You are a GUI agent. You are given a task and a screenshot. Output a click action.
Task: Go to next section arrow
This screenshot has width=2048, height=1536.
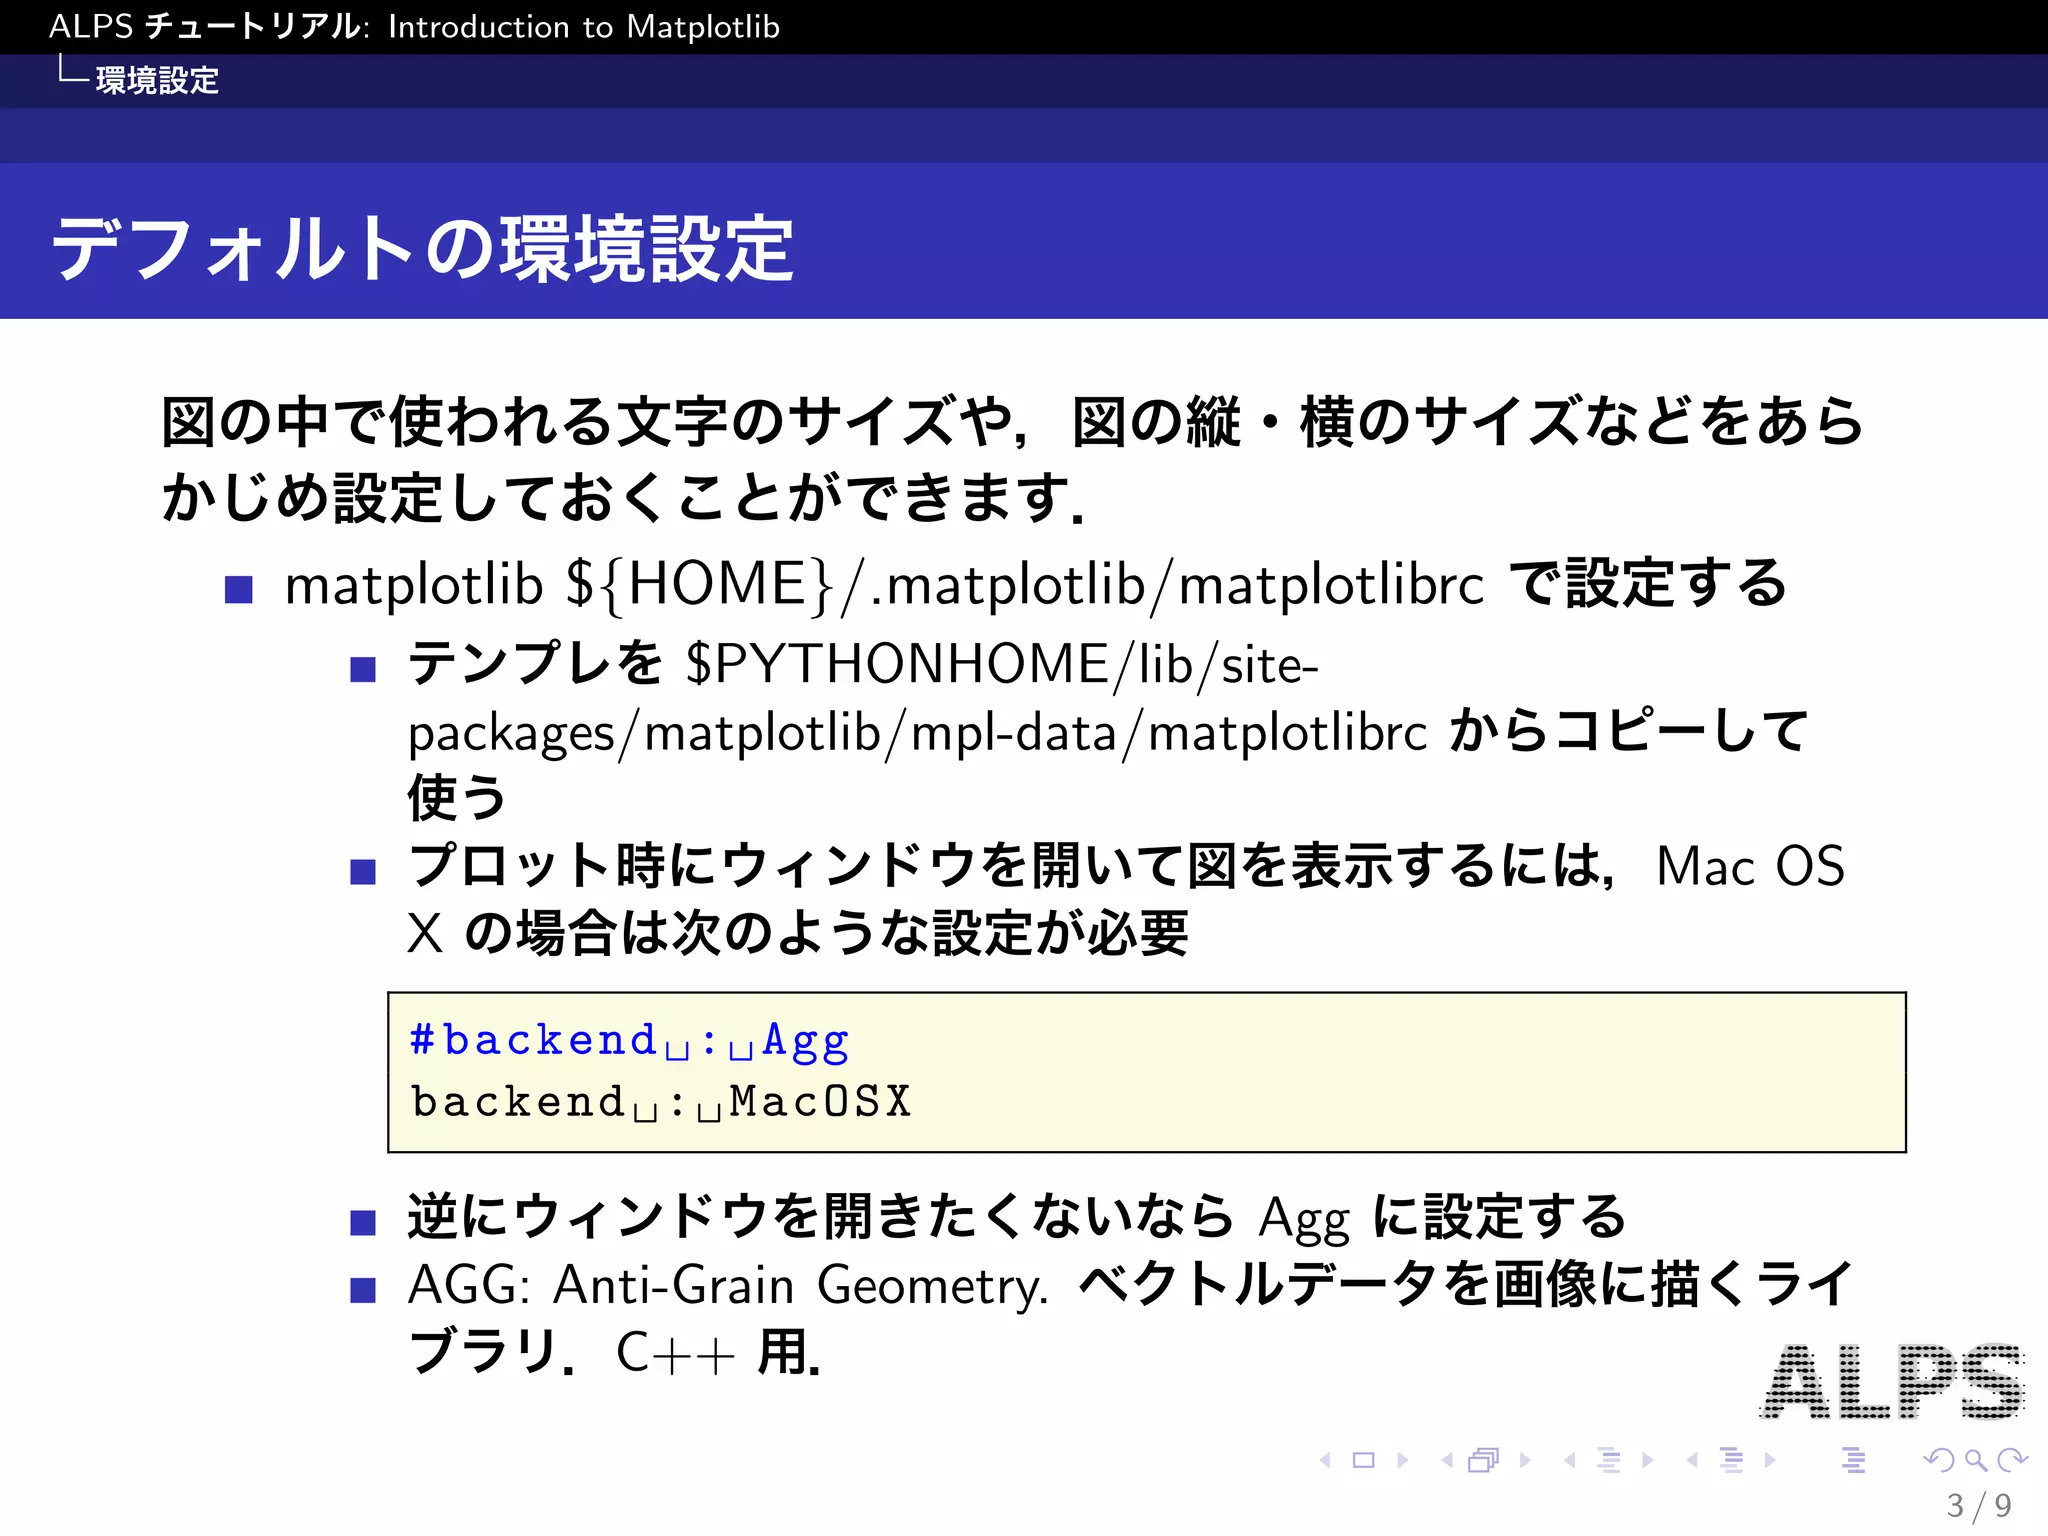[1770, 1460]
